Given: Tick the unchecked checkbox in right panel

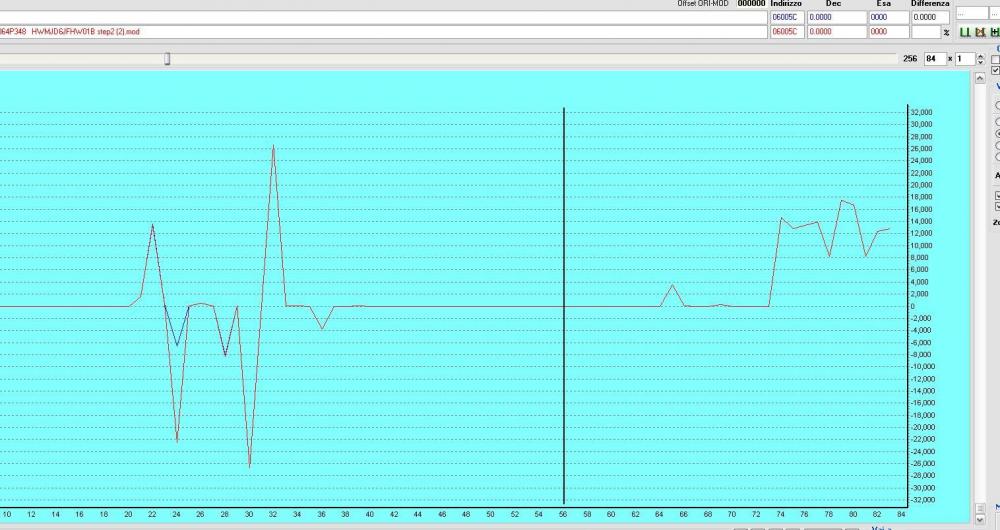Looking at the screenshot, I should (996, 59).
